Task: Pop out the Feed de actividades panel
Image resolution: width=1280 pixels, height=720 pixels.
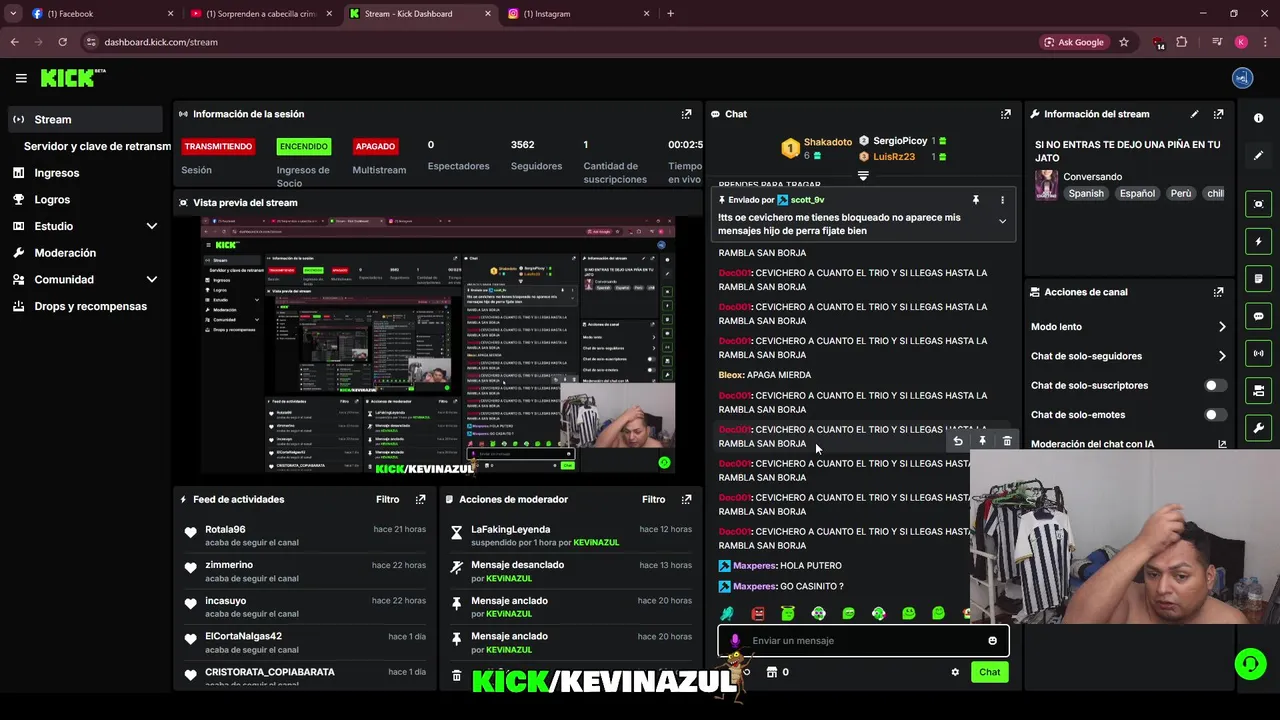Action: (420, 499)
